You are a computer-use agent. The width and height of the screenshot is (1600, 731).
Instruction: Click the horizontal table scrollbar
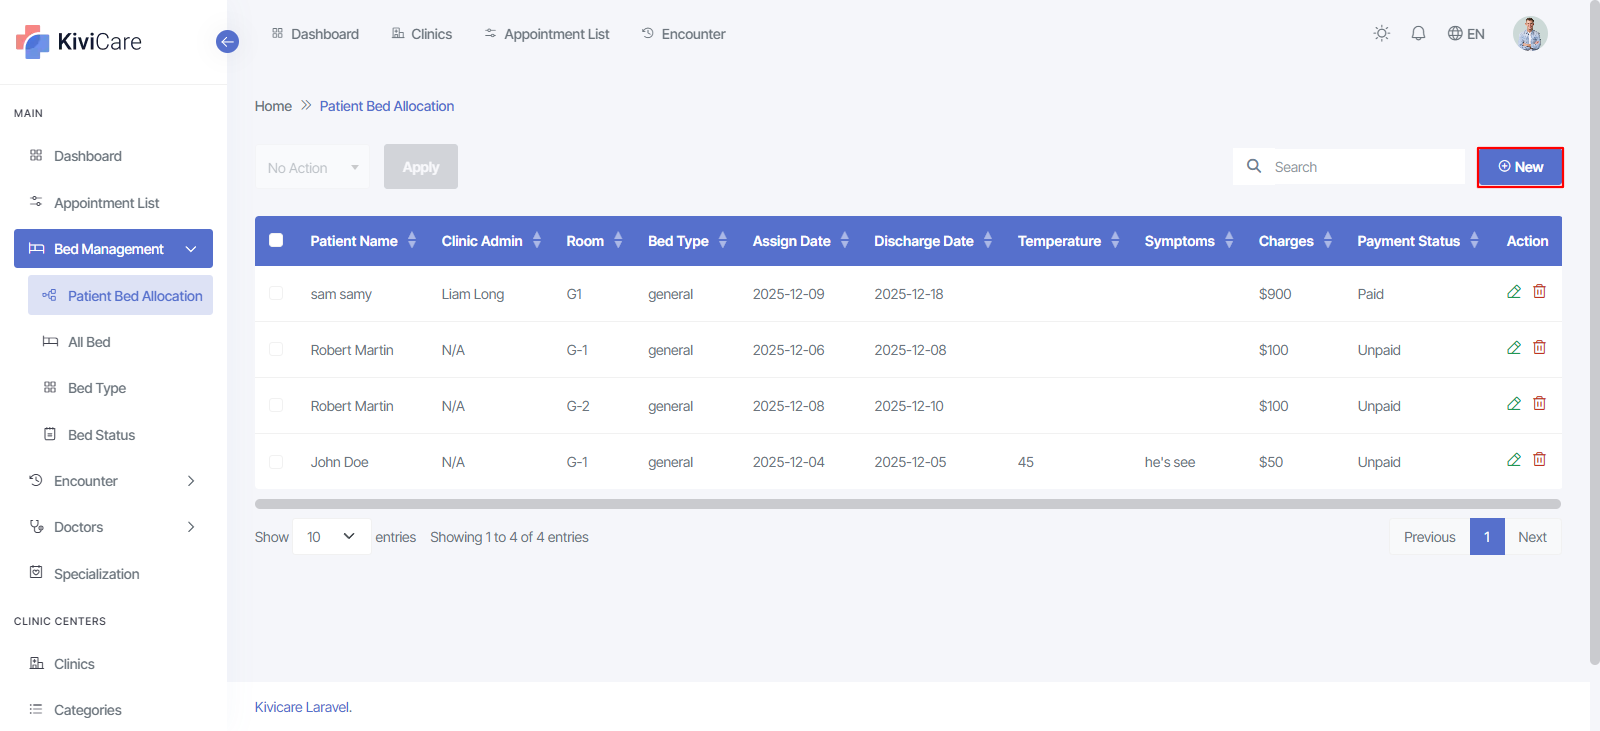(907, 504)
